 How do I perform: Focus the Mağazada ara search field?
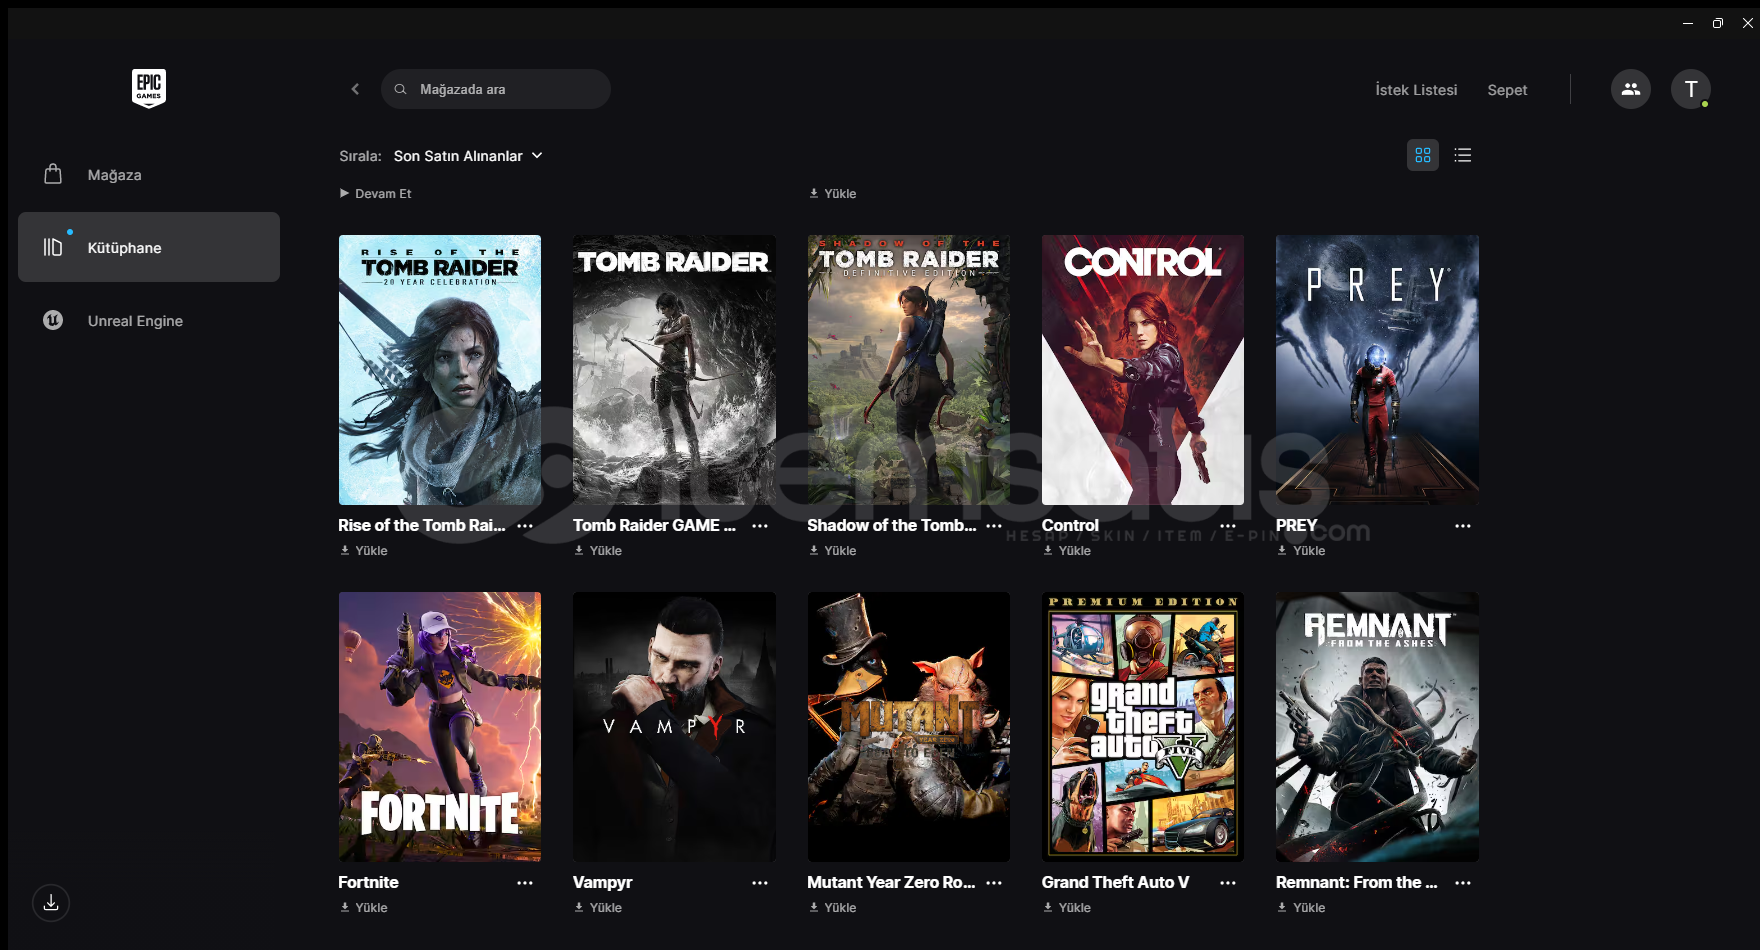pos(496,89)
